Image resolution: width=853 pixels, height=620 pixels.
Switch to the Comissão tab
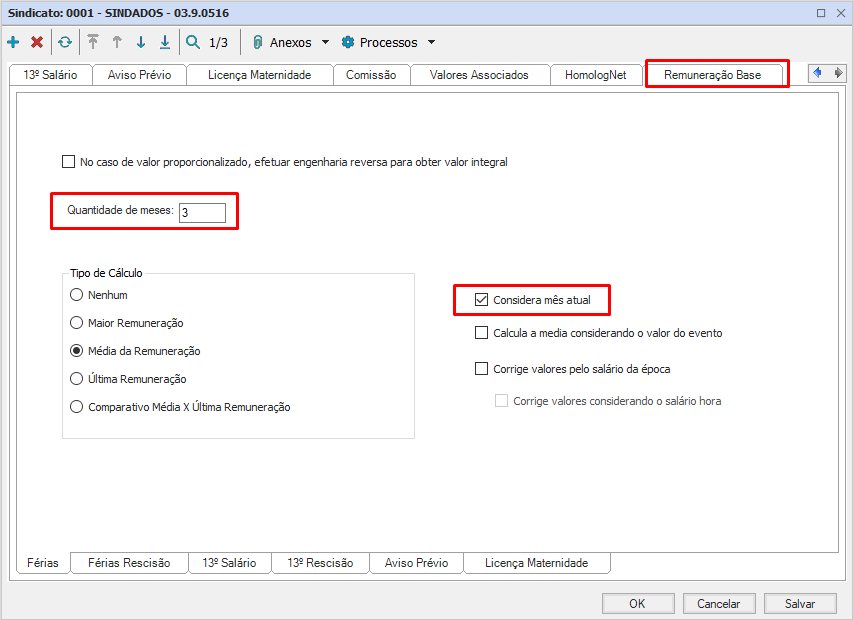[x=371, y=75]
